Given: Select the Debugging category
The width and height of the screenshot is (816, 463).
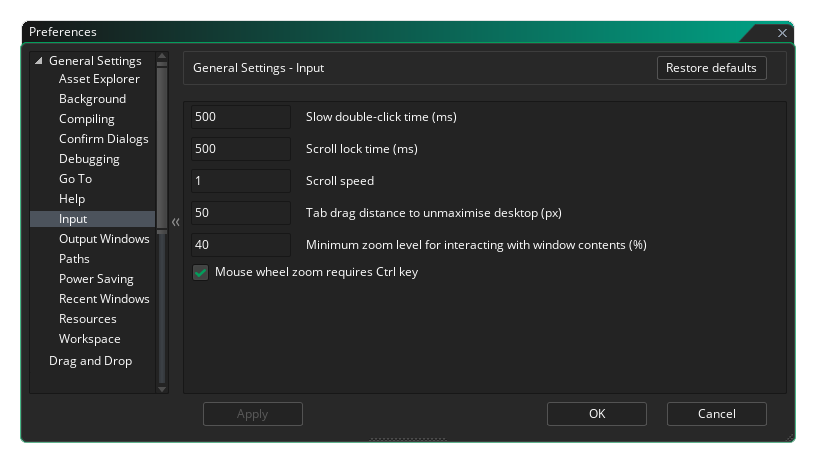Looking at the screenshot, I should click(x=89, y=159).
